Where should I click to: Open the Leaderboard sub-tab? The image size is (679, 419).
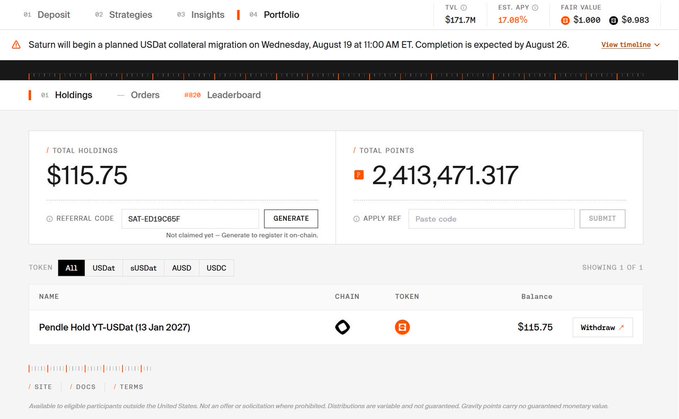223,95
